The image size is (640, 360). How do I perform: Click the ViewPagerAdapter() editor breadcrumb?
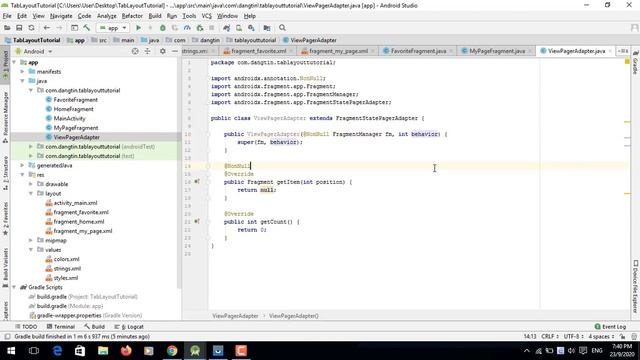pyautogui.click(x=293, y=316)
